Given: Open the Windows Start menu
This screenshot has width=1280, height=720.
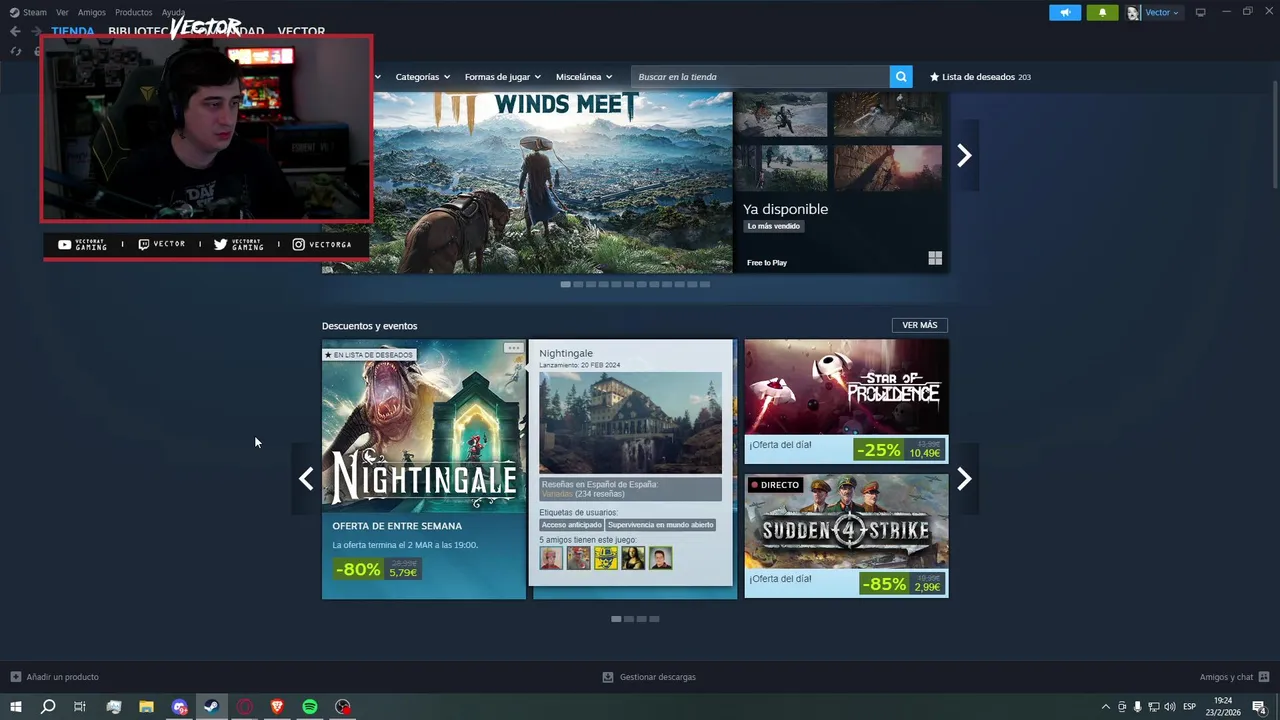Looking at the screenshot, I should point(15,707).
